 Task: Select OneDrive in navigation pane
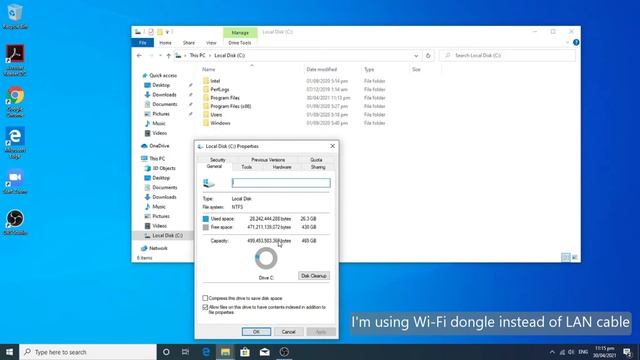159,146
